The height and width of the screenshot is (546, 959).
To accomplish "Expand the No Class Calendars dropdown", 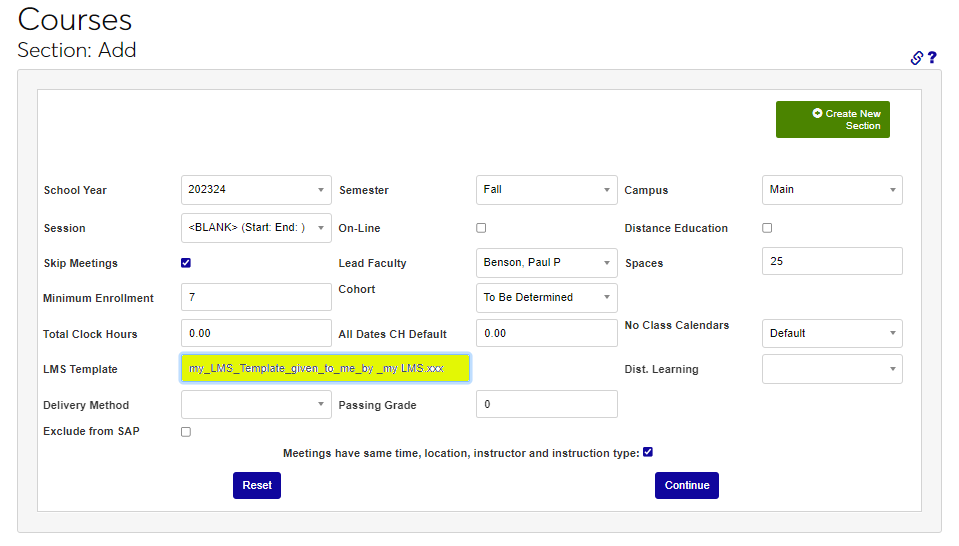I will (832, 333).
